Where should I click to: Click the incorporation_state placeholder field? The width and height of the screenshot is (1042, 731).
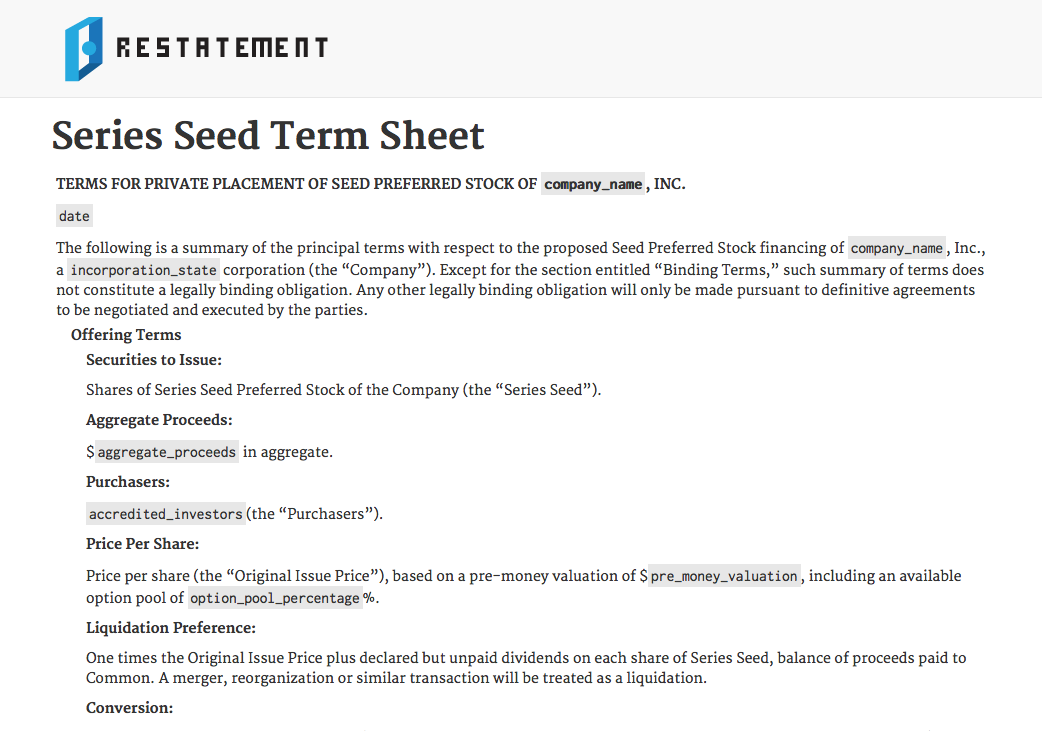(143, 270)
